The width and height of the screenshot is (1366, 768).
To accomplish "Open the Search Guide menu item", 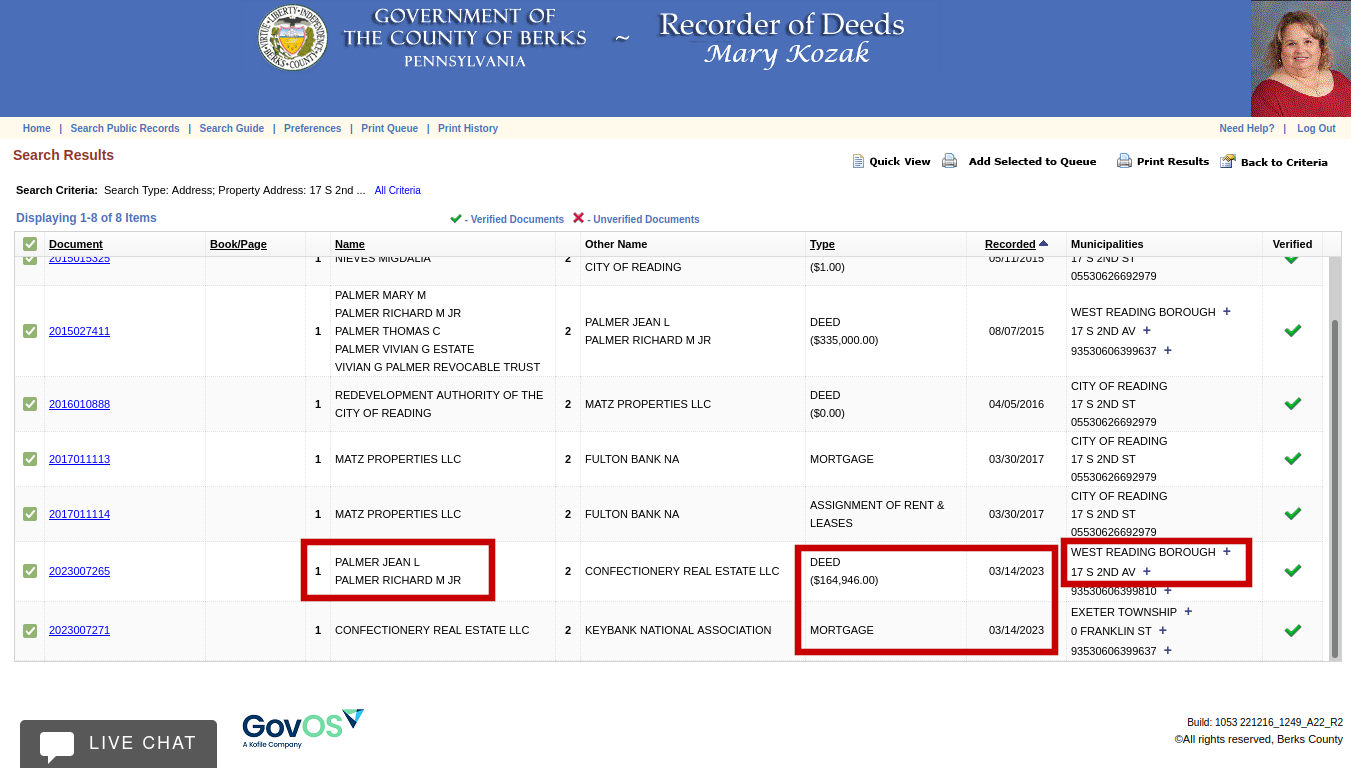I will tap(232, 128).
